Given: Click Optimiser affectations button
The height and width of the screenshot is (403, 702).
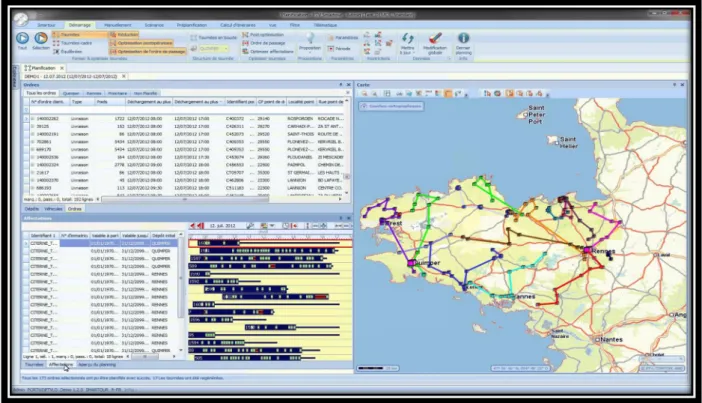Looking at the screenshot, I should (268, 51).
